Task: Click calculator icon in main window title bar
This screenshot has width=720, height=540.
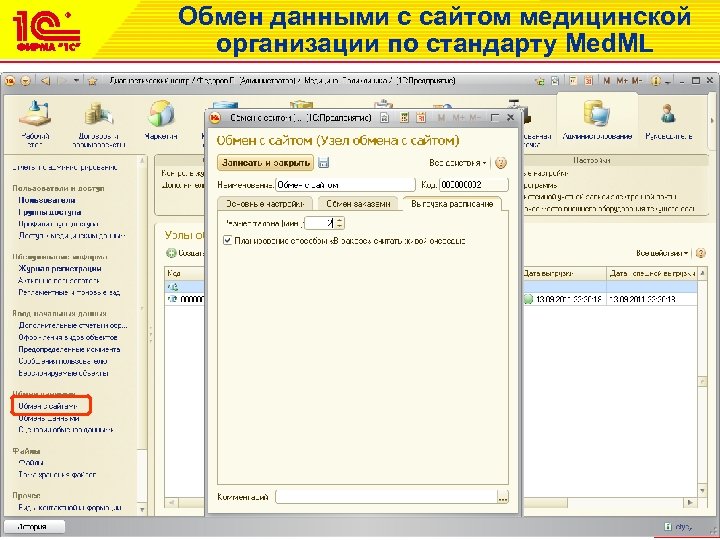Action: point(573,81)
